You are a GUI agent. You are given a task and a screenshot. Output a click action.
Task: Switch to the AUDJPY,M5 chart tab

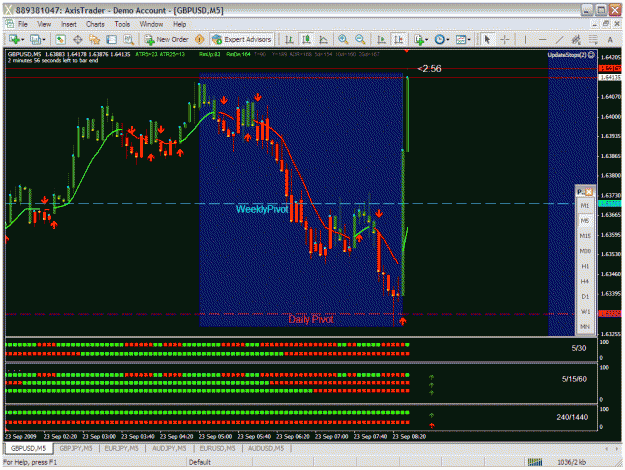click(169, 448)
